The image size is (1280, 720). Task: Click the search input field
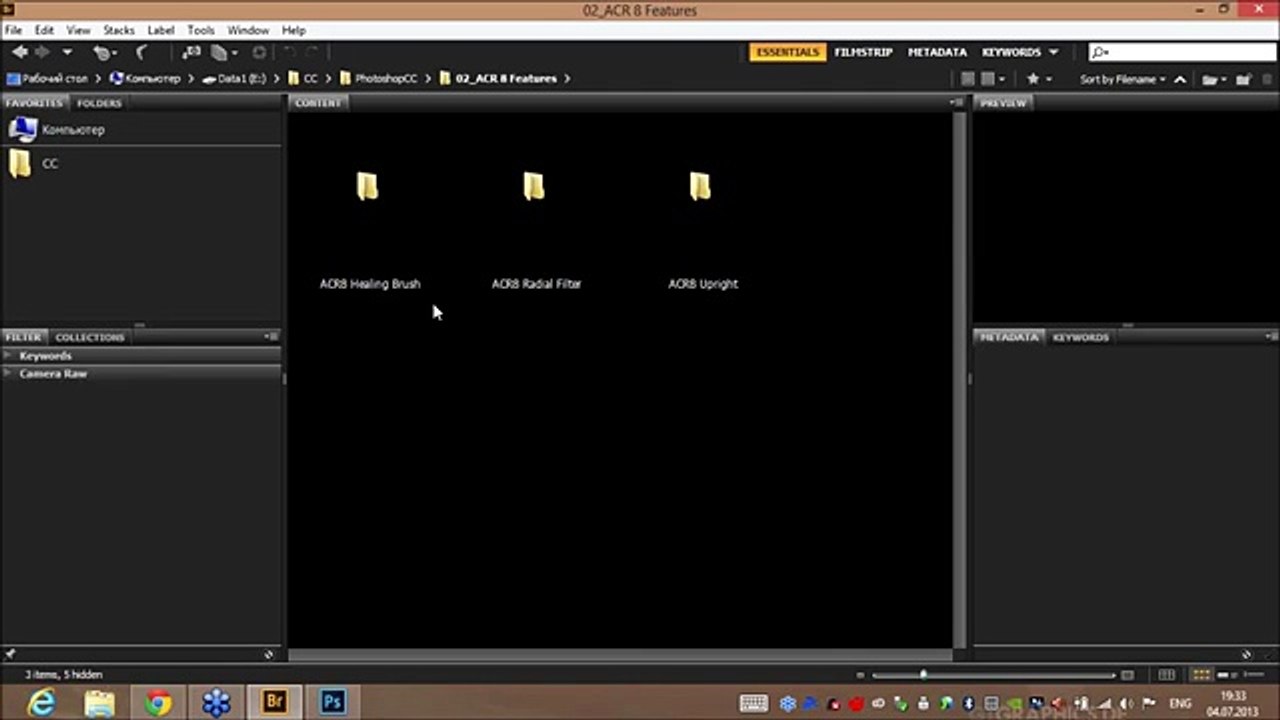pos(1182,52)
